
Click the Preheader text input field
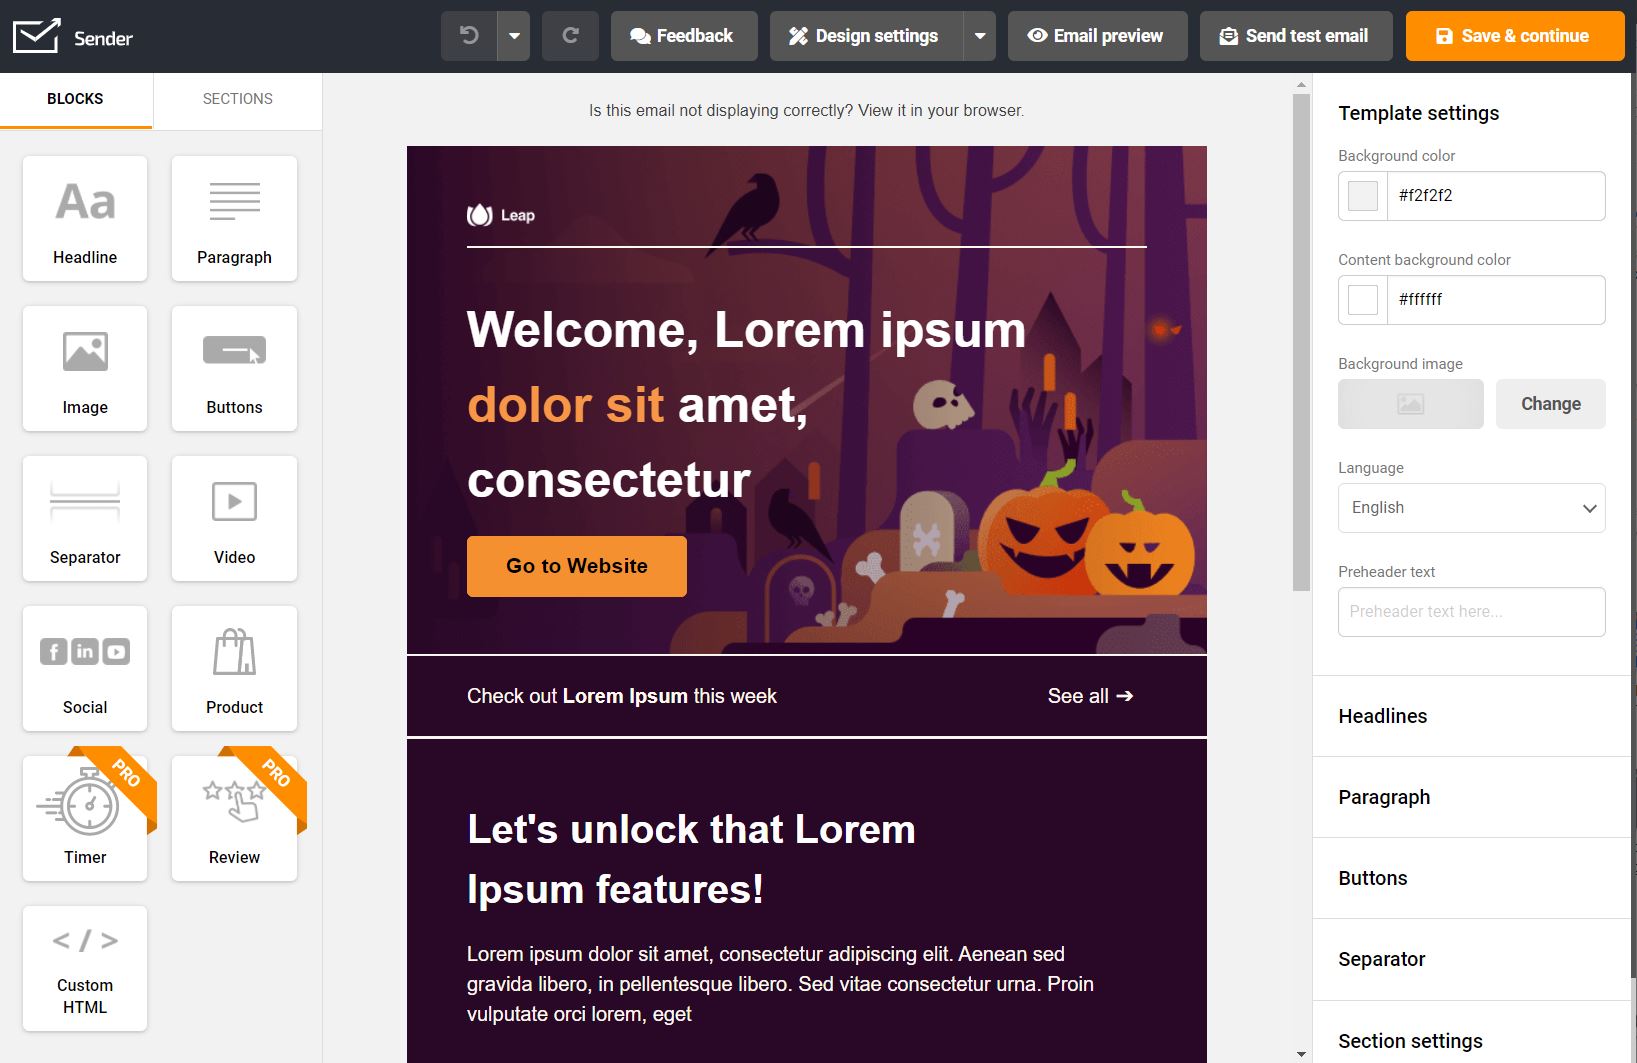tap(1471, 612)
